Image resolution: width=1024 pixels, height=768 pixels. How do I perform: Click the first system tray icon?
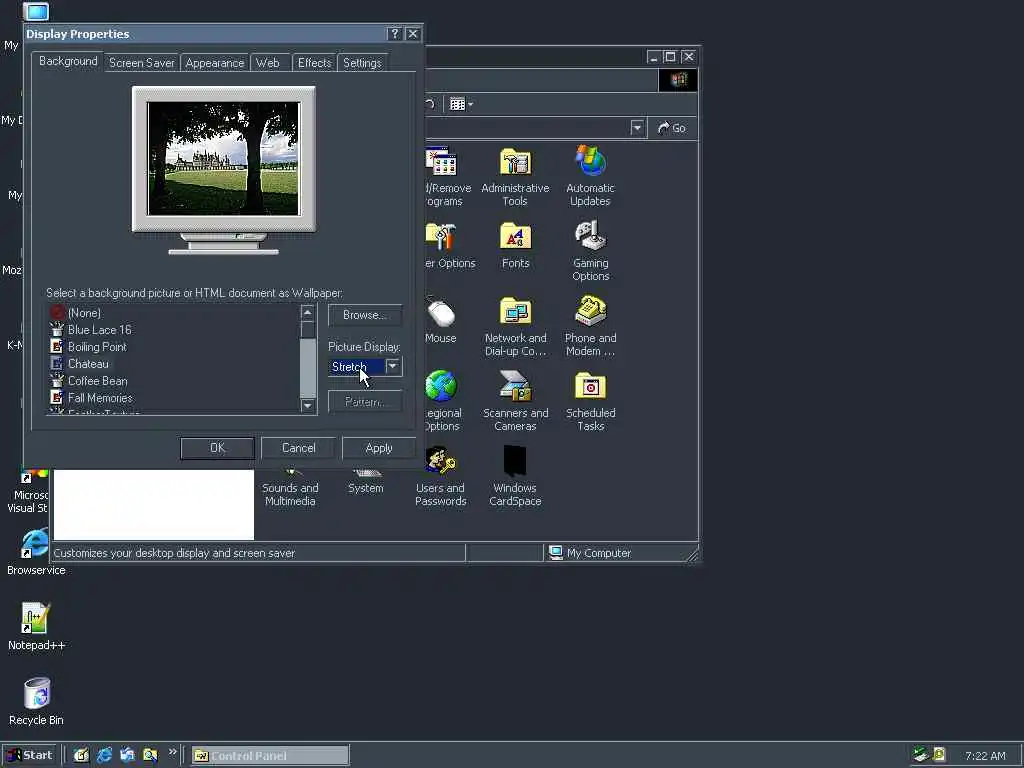coord(921,755)
